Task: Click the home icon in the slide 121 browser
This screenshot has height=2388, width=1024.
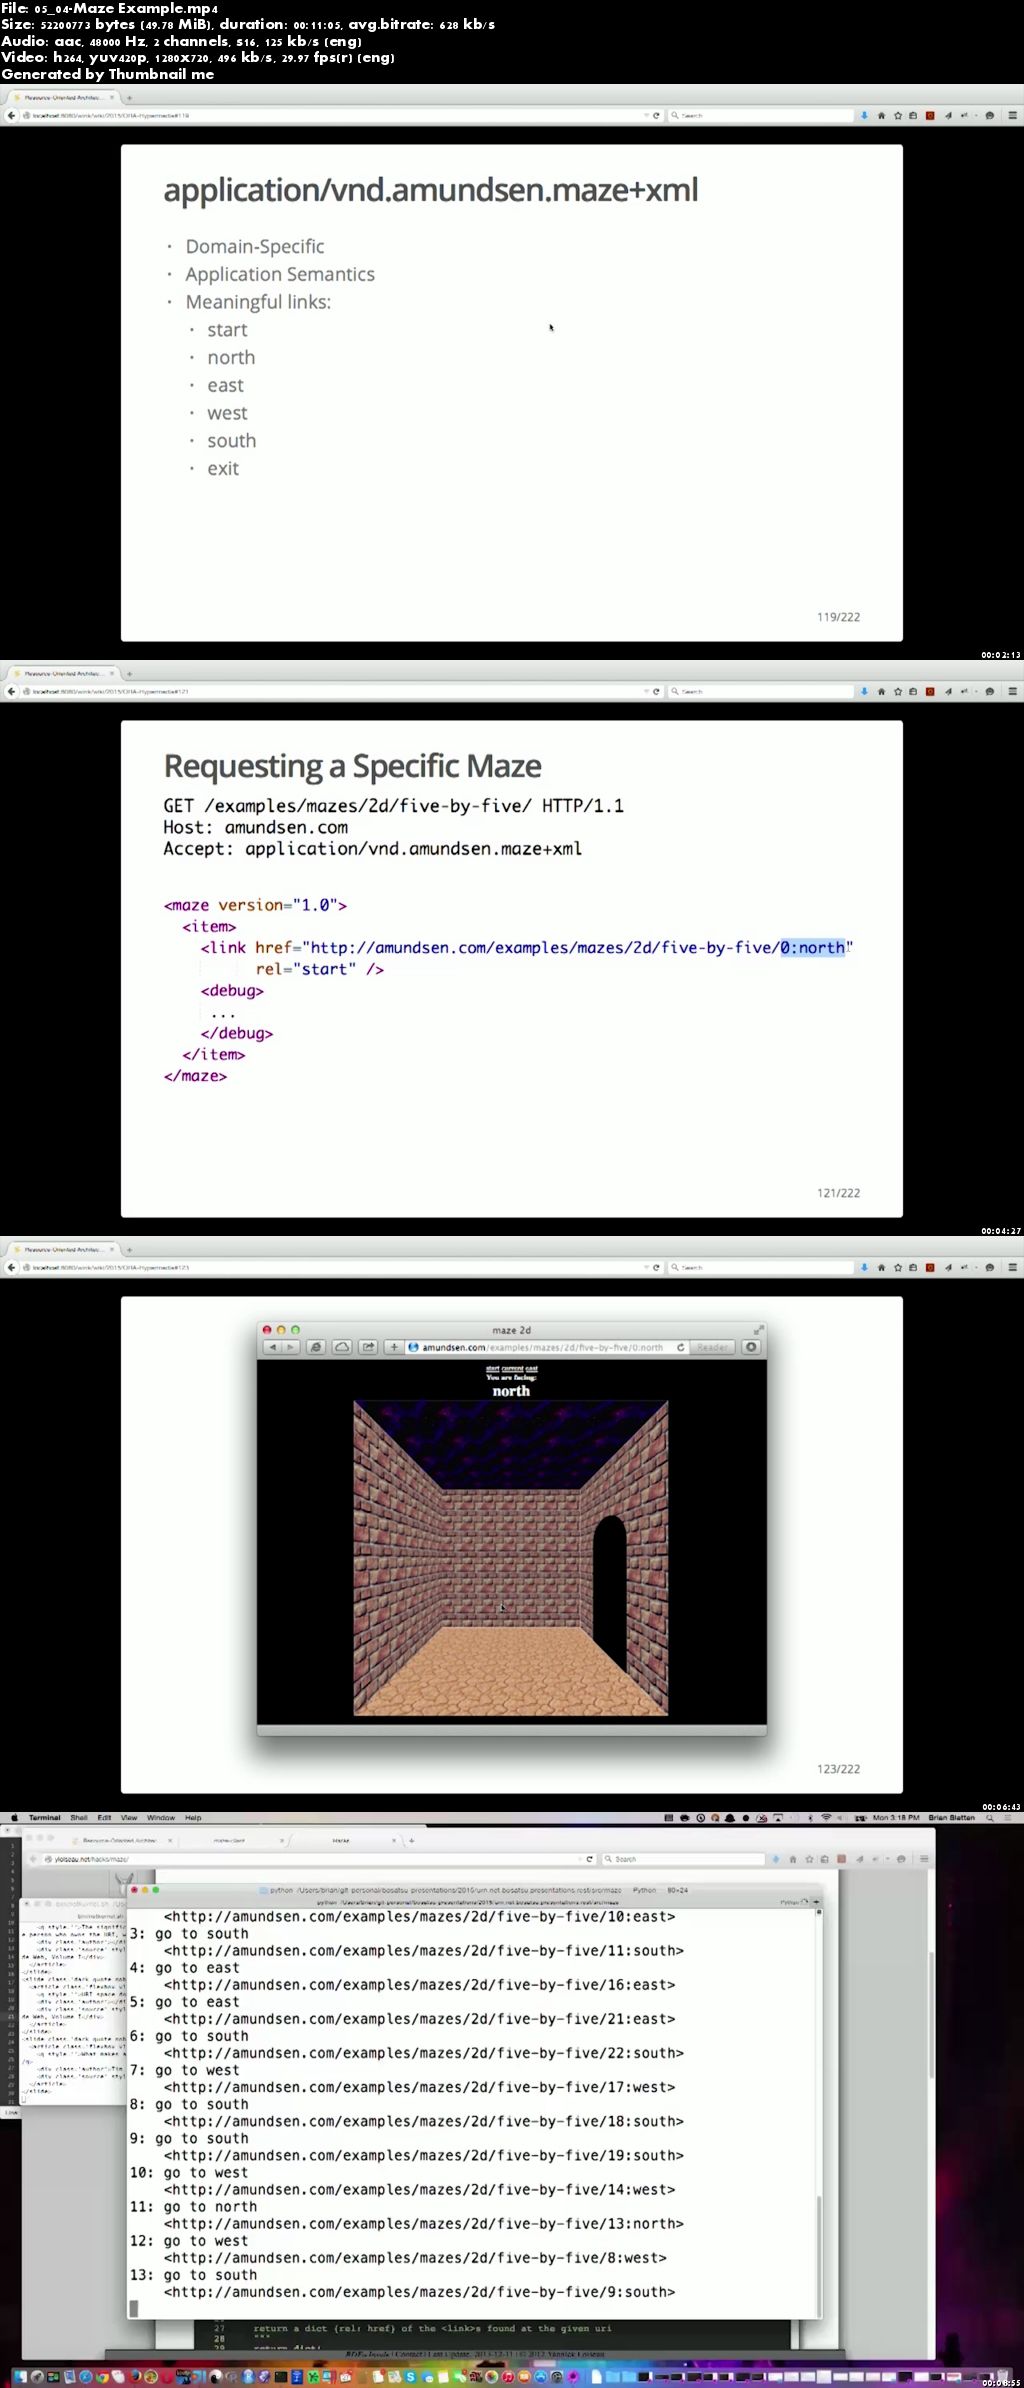Action: tap(881, 691)
